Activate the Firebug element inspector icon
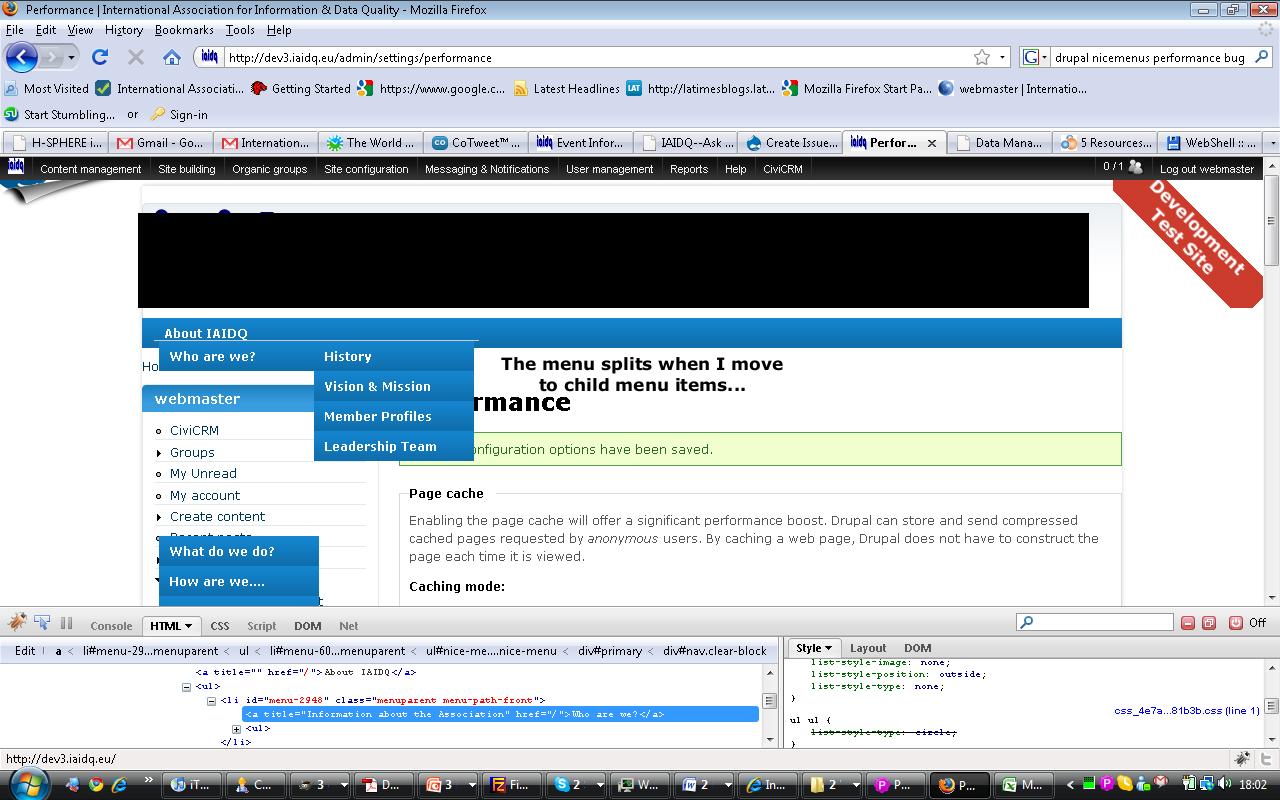 tap(42, 623)
